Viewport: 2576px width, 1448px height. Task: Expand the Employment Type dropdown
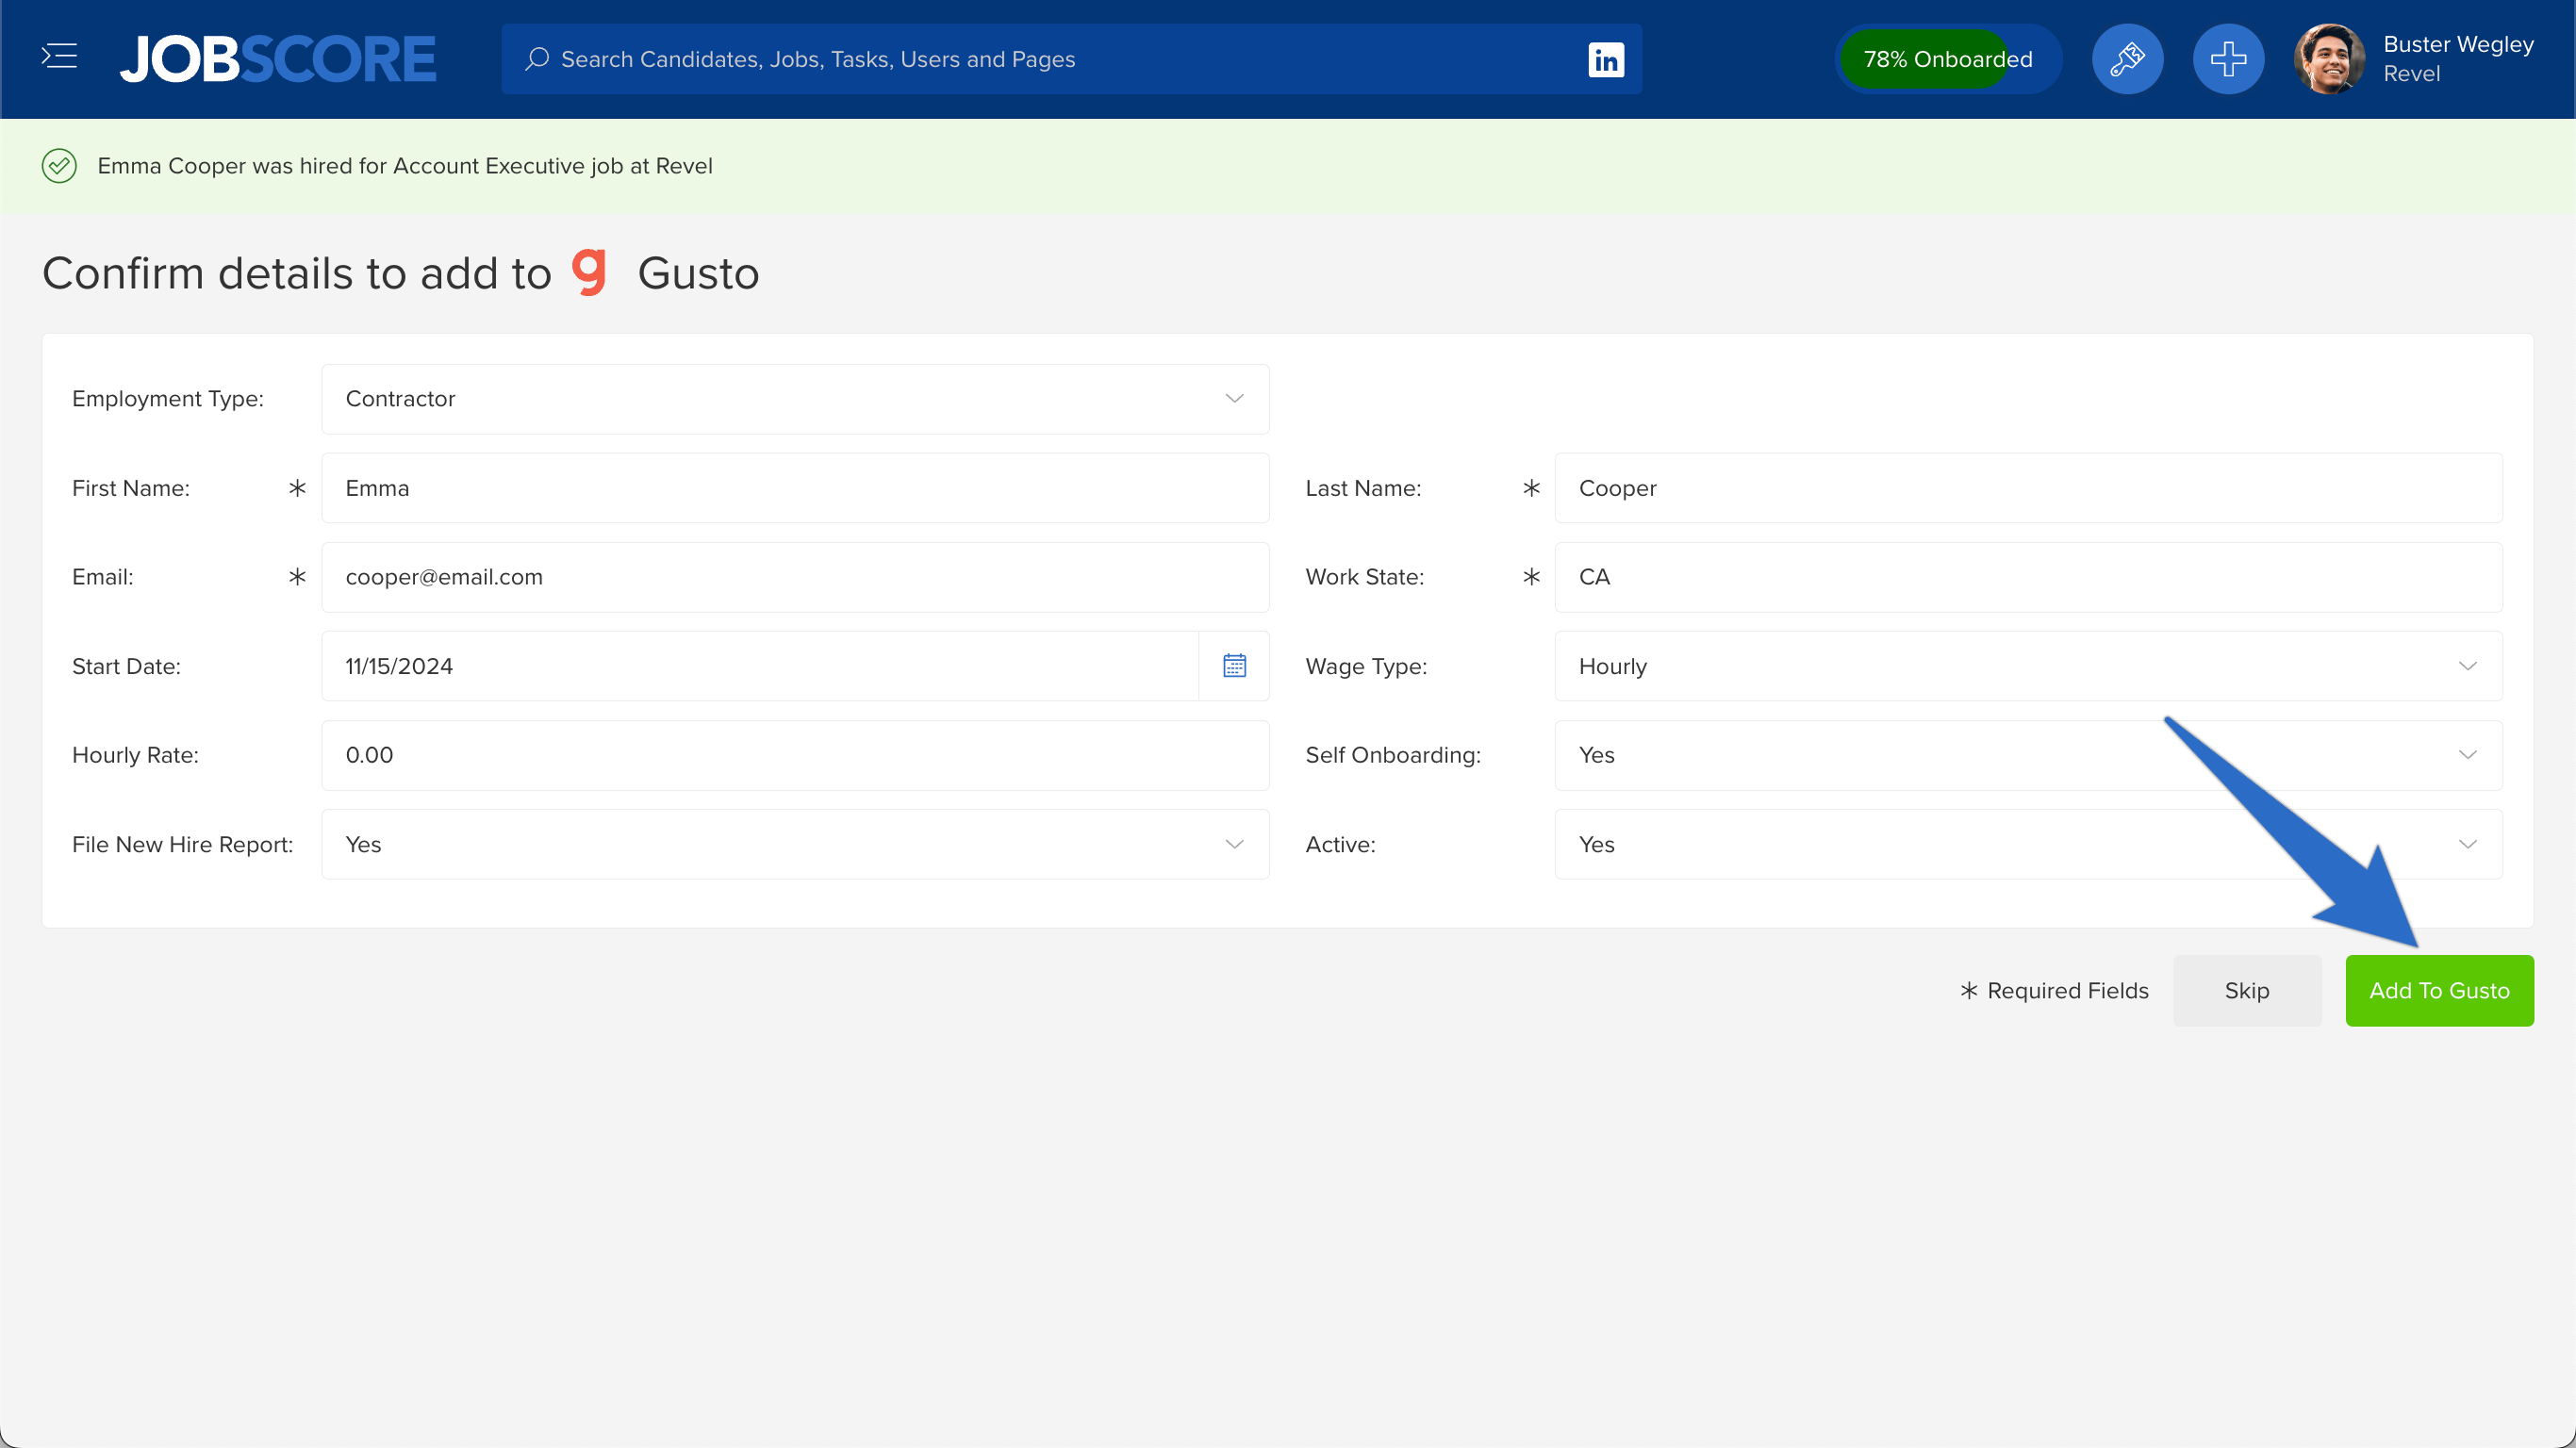(x=795, y=399)
